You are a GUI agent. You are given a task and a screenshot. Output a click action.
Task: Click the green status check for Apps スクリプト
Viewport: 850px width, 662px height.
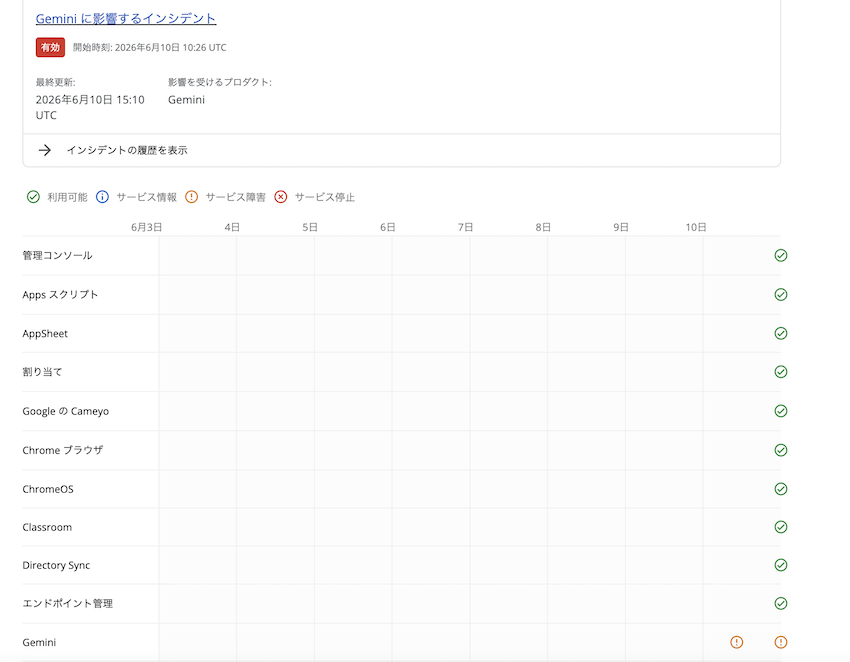point(781,294)
